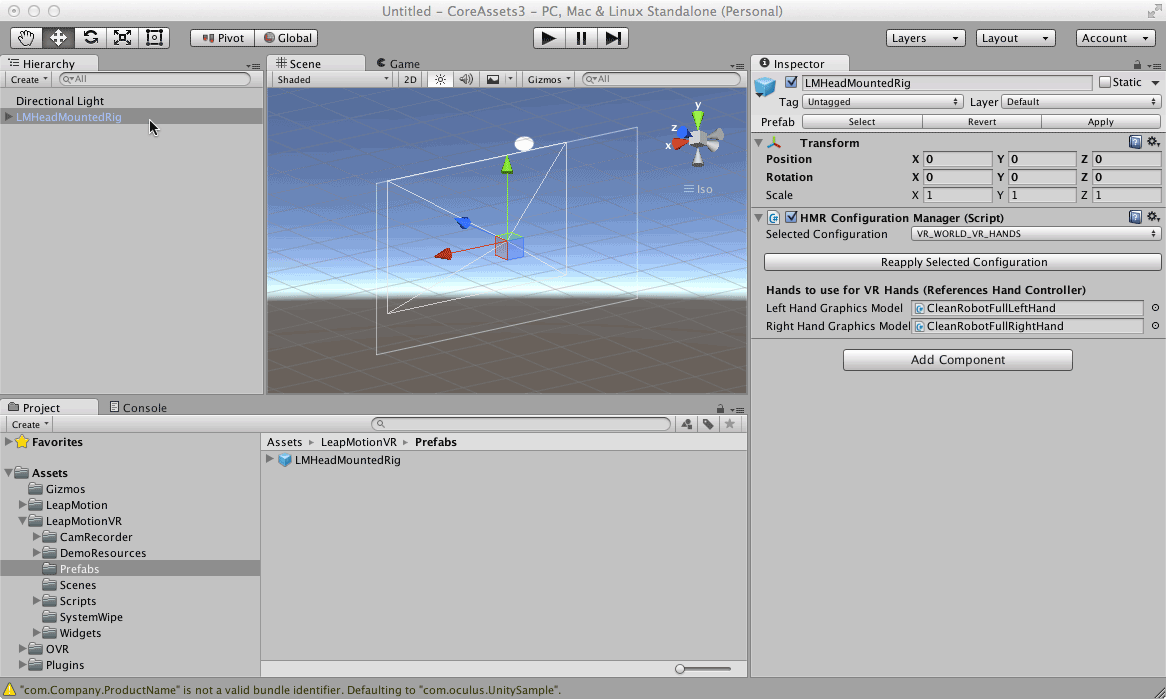Click the green Y-axis move arrow
Screen dimensions: 1166x699
click(x=507, y=164)
